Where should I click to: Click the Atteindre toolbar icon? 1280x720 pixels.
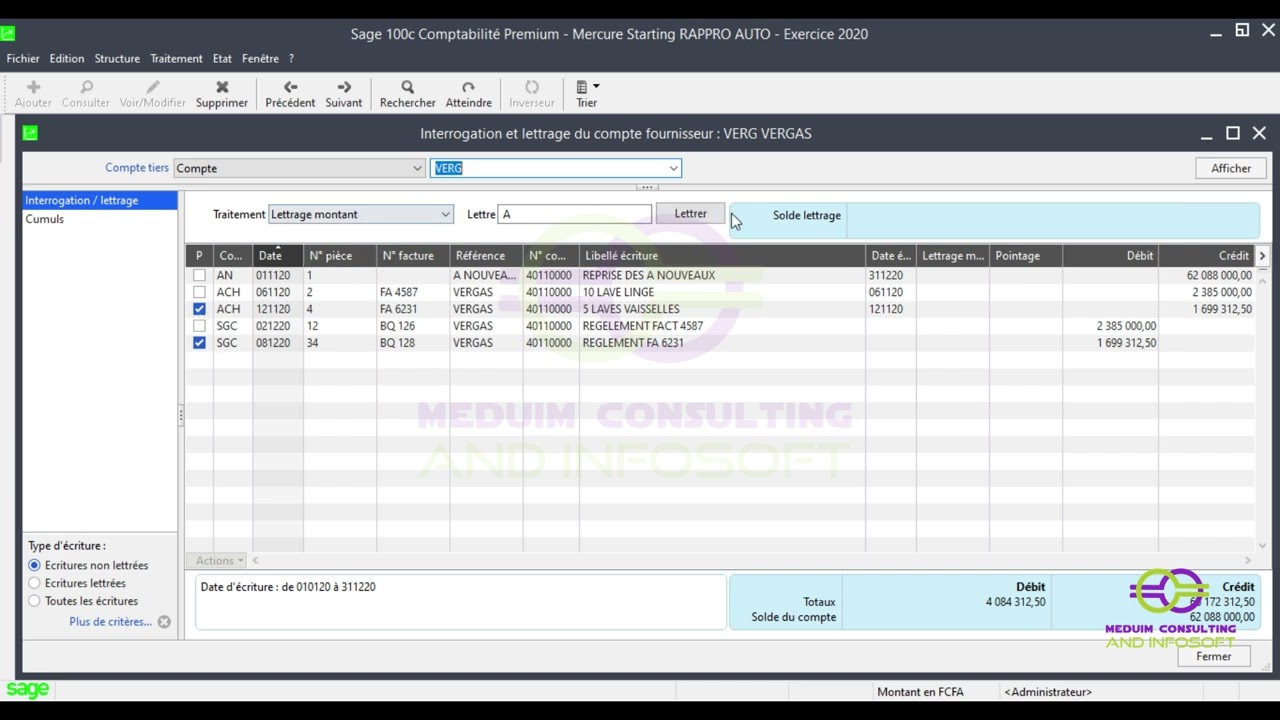(468, 88)
